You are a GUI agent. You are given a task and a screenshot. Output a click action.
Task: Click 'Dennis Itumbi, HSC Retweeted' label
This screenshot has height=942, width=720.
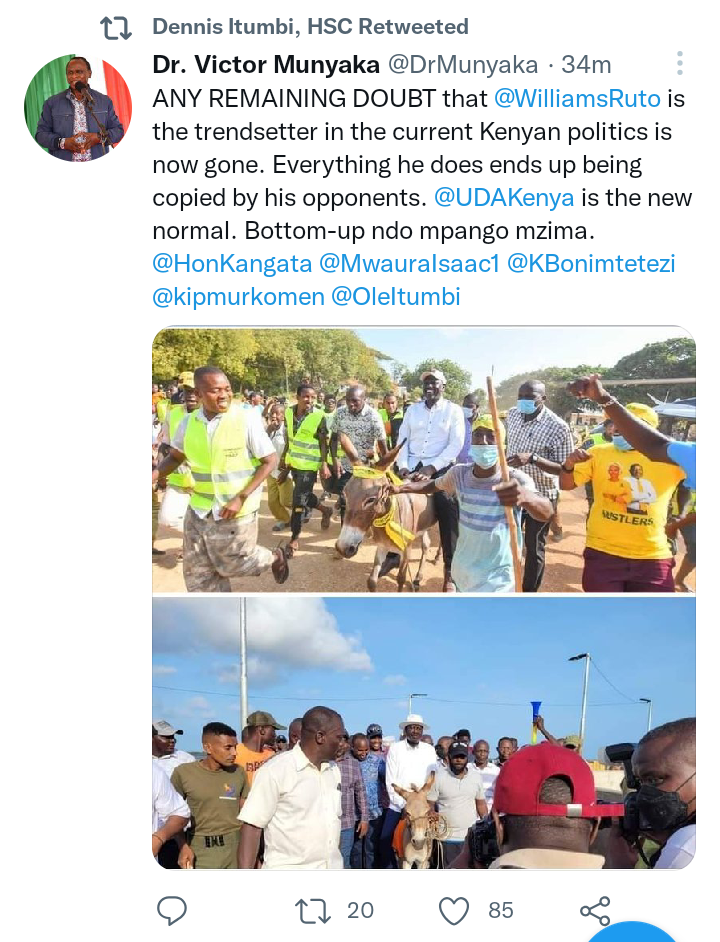[311, 26]
